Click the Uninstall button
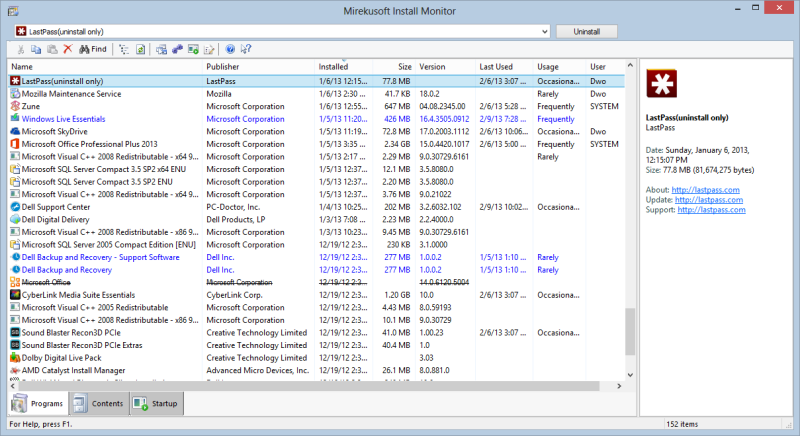This screenshot has width=800, height=436. 586,32
